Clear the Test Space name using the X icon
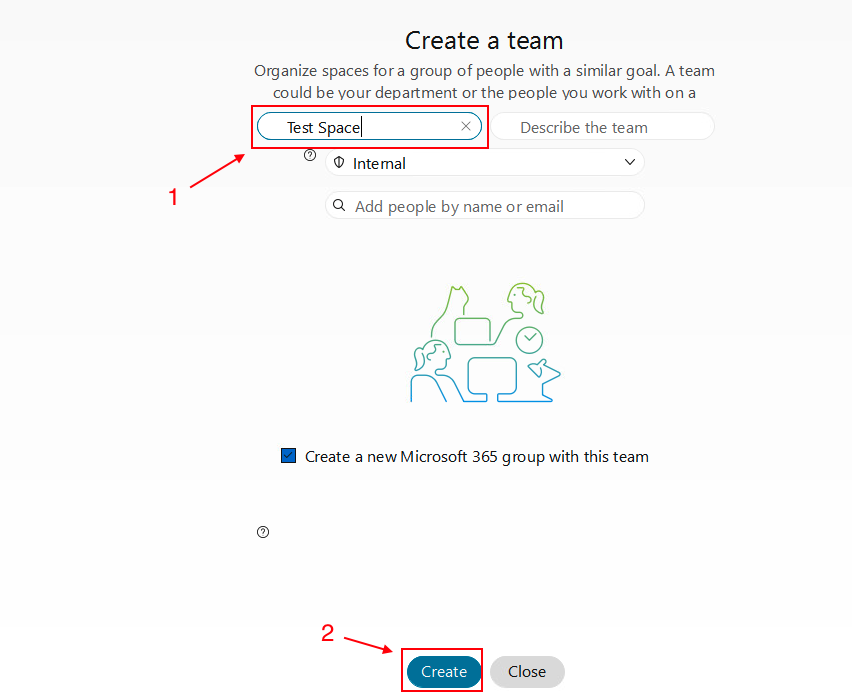Viewport: 852px width, 698px height. pyautogui.click(x=465, y=126)
